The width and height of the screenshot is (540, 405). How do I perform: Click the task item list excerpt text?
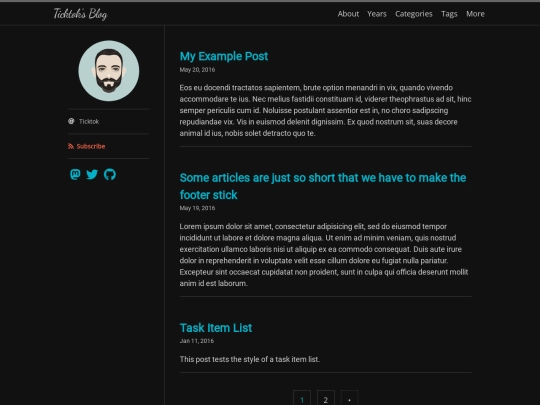(x=250, y=359)
